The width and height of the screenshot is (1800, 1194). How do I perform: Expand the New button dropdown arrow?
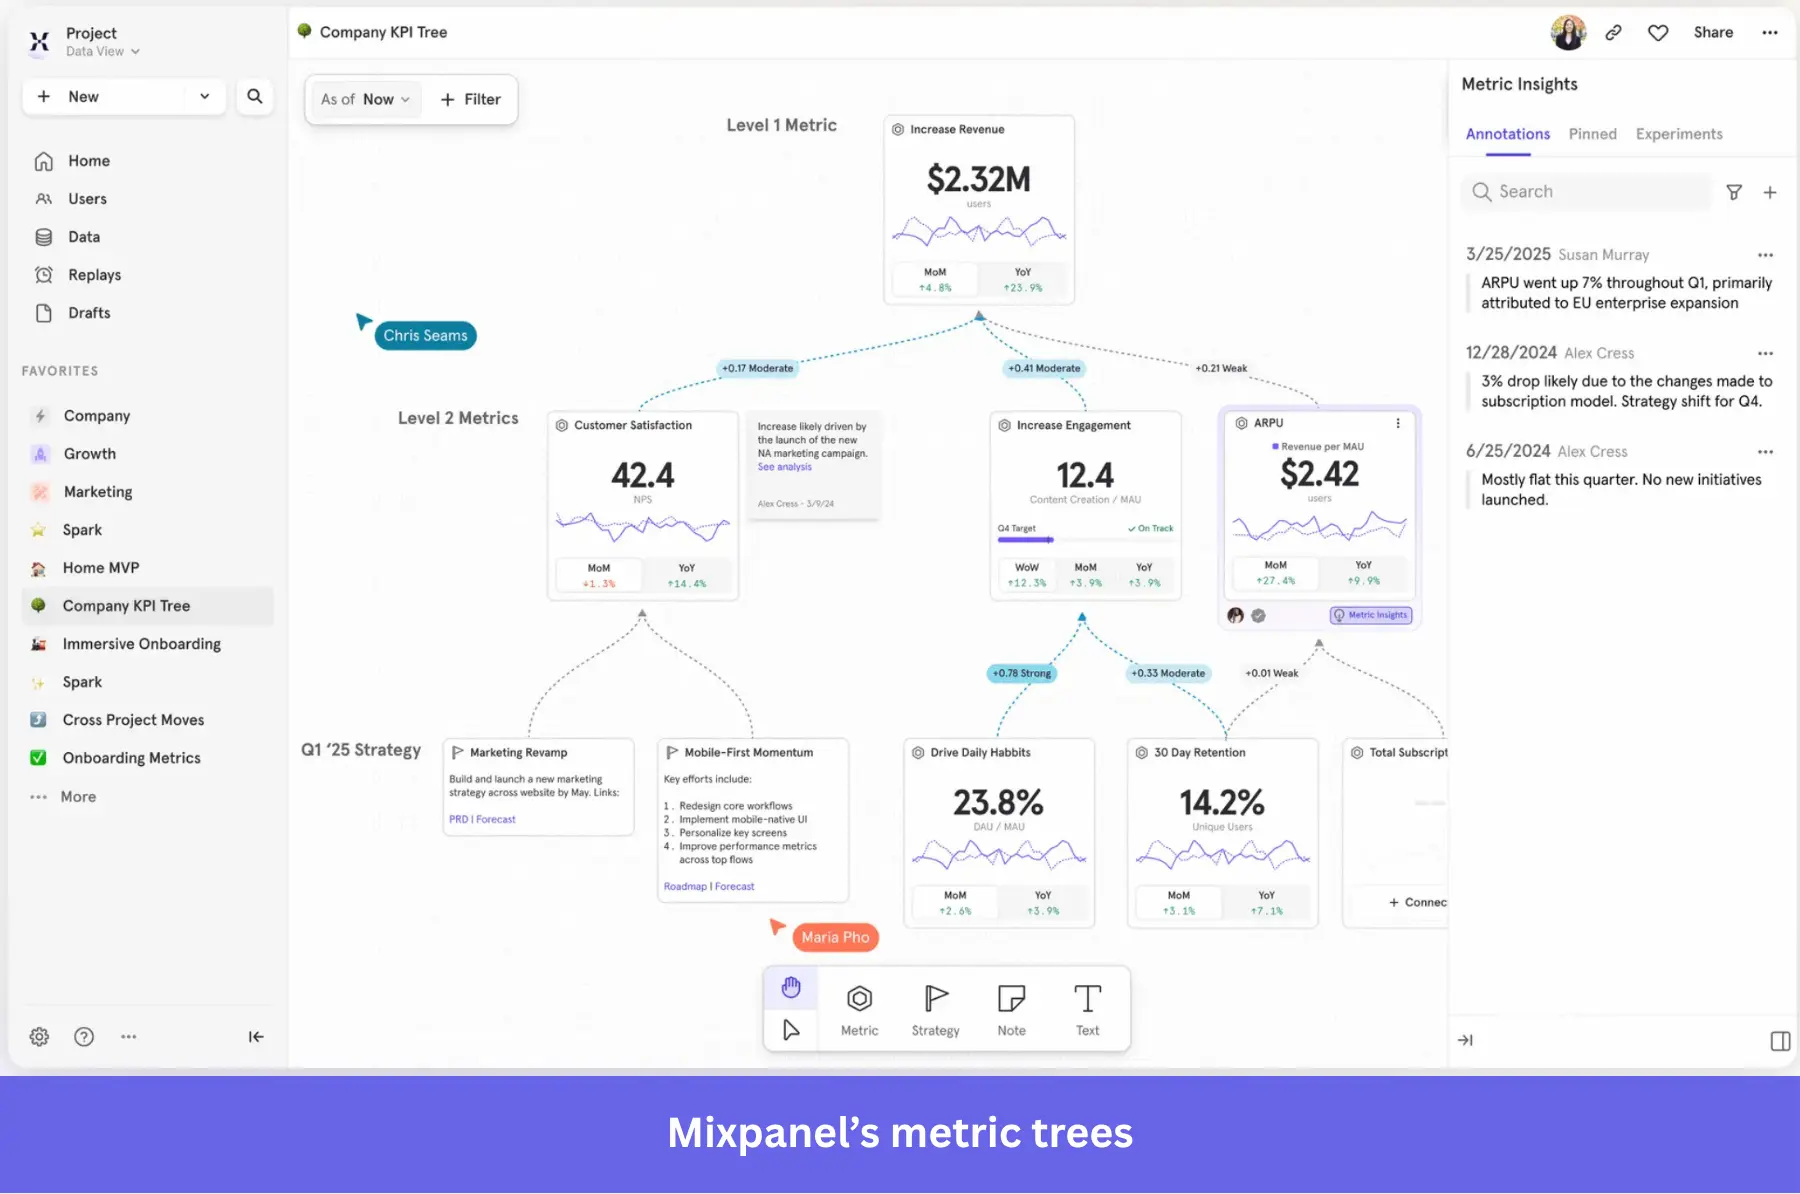[204, 96]
